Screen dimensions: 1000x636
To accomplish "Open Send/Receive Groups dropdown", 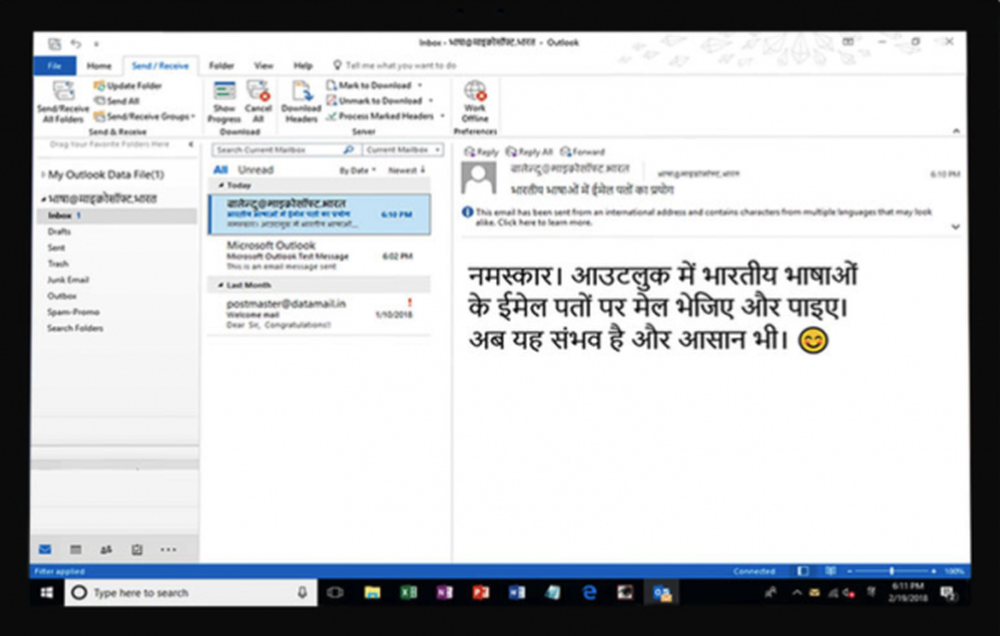I will click(145, 116).
